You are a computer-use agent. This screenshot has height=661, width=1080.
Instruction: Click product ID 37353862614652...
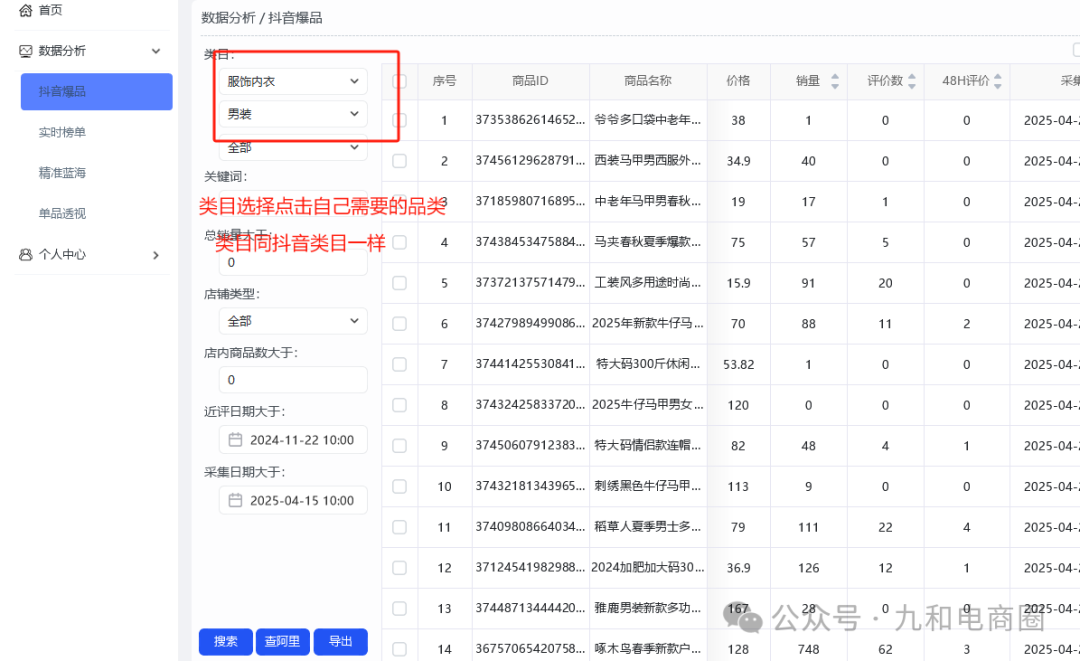[530, 120]
